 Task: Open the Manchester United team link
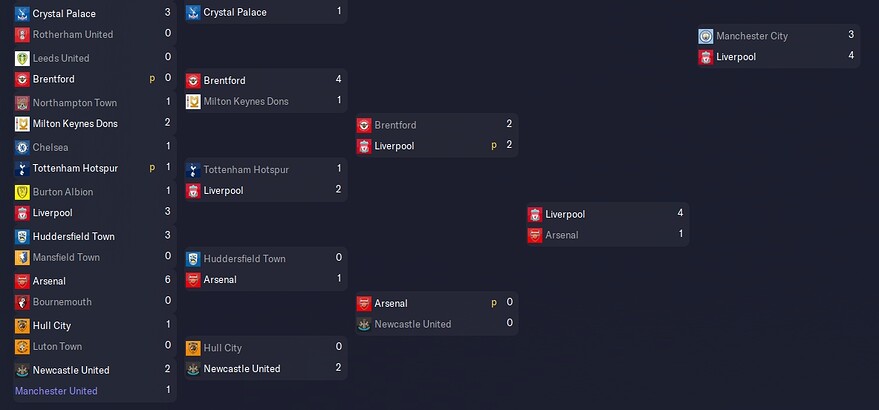coord(56,391)
